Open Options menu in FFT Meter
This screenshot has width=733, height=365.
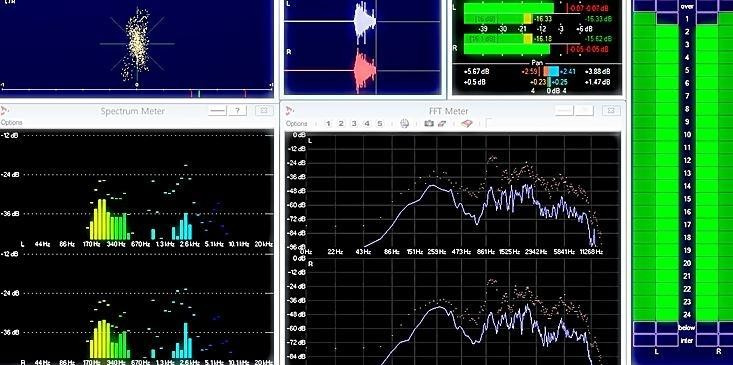[x=296, y=123]
